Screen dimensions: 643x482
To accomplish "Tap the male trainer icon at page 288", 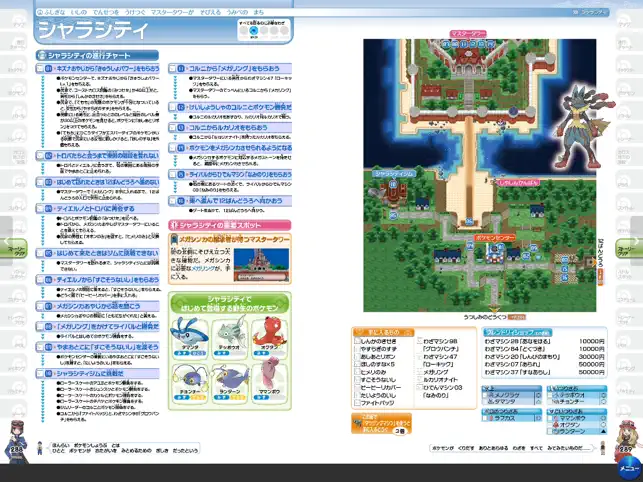I will [16, 442].
